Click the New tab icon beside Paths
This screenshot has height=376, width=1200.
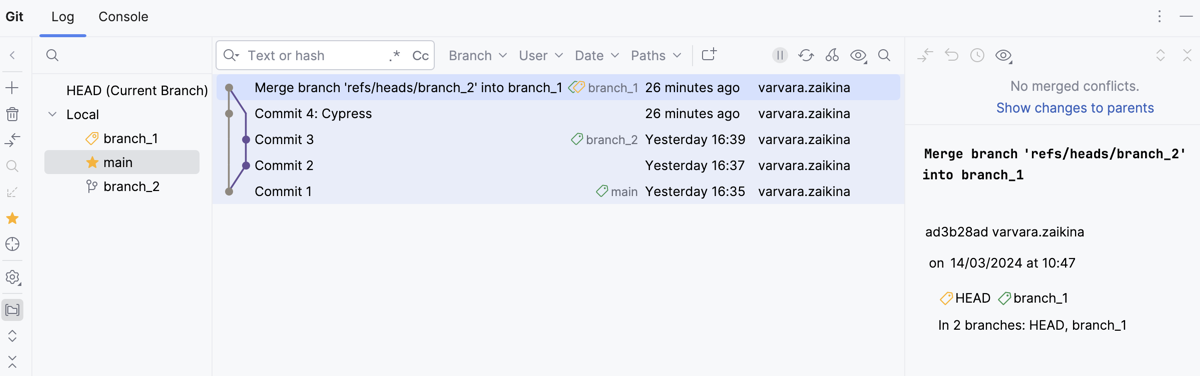[x=709, y=55]
